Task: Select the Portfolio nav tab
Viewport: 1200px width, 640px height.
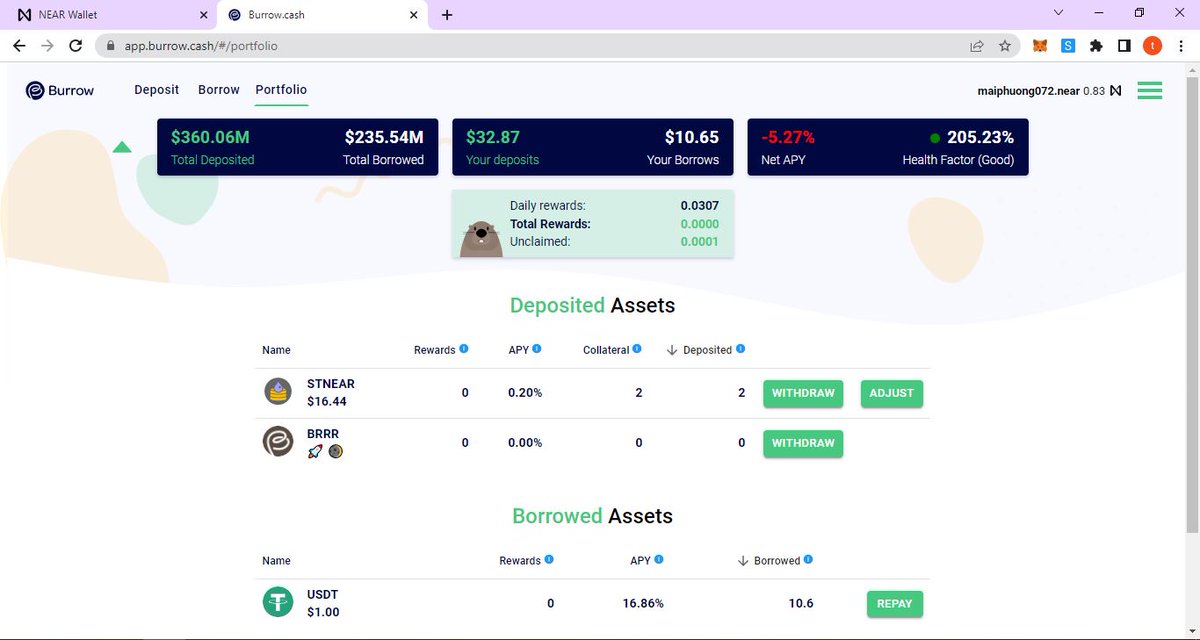Action: tap(281, 89)
